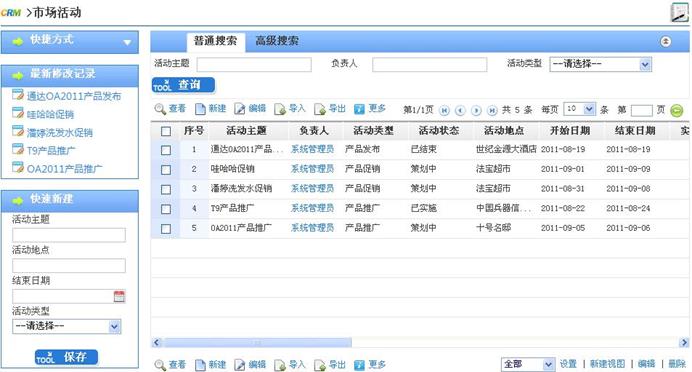Click 新建 in the bottom toolbar
The width and height of the screenshot is (692, 372).
coord(211,364)
